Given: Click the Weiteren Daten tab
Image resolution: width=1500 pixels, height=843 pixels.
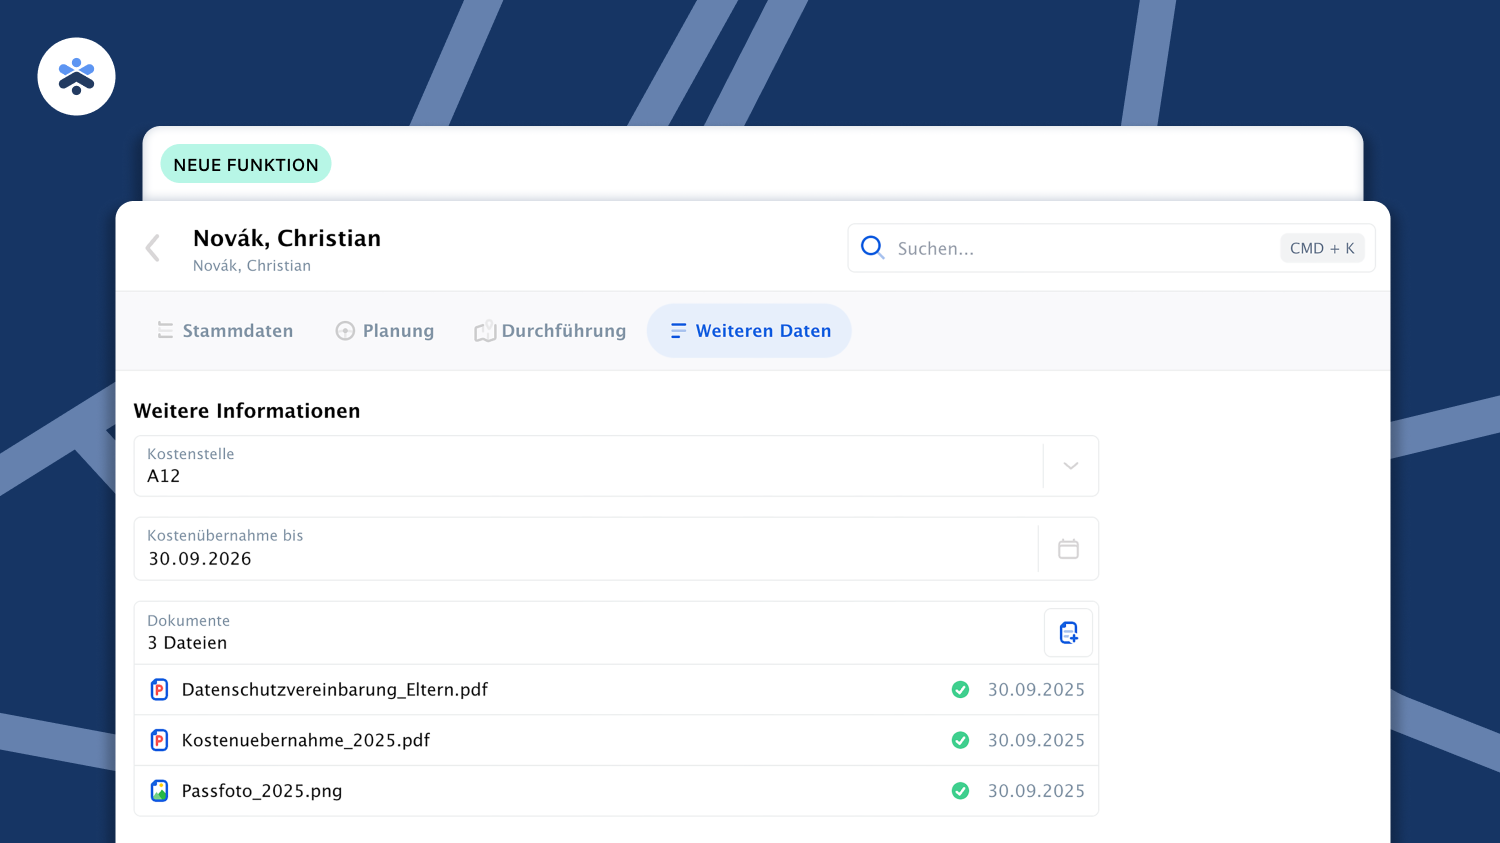Looking at the screenshot, I should [x=749, y=331].
